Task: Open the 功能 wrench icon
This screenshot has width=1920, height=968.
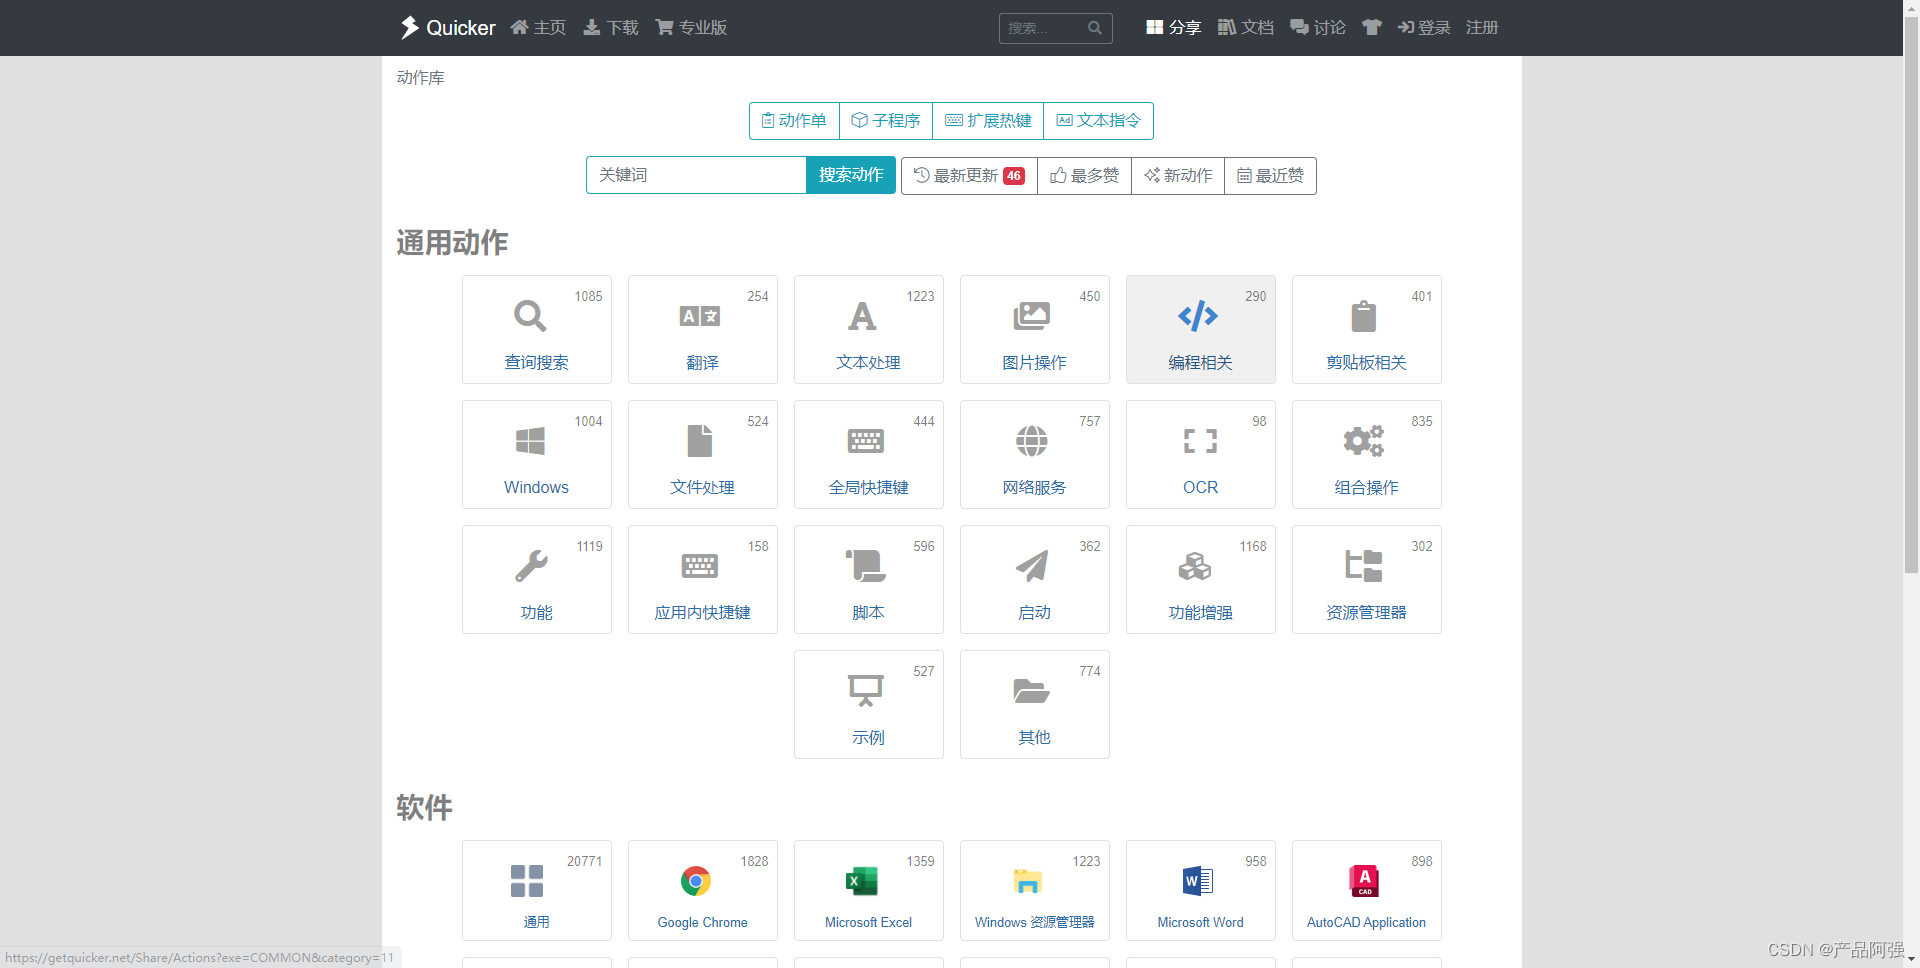Action: click(x=531, y=566)
